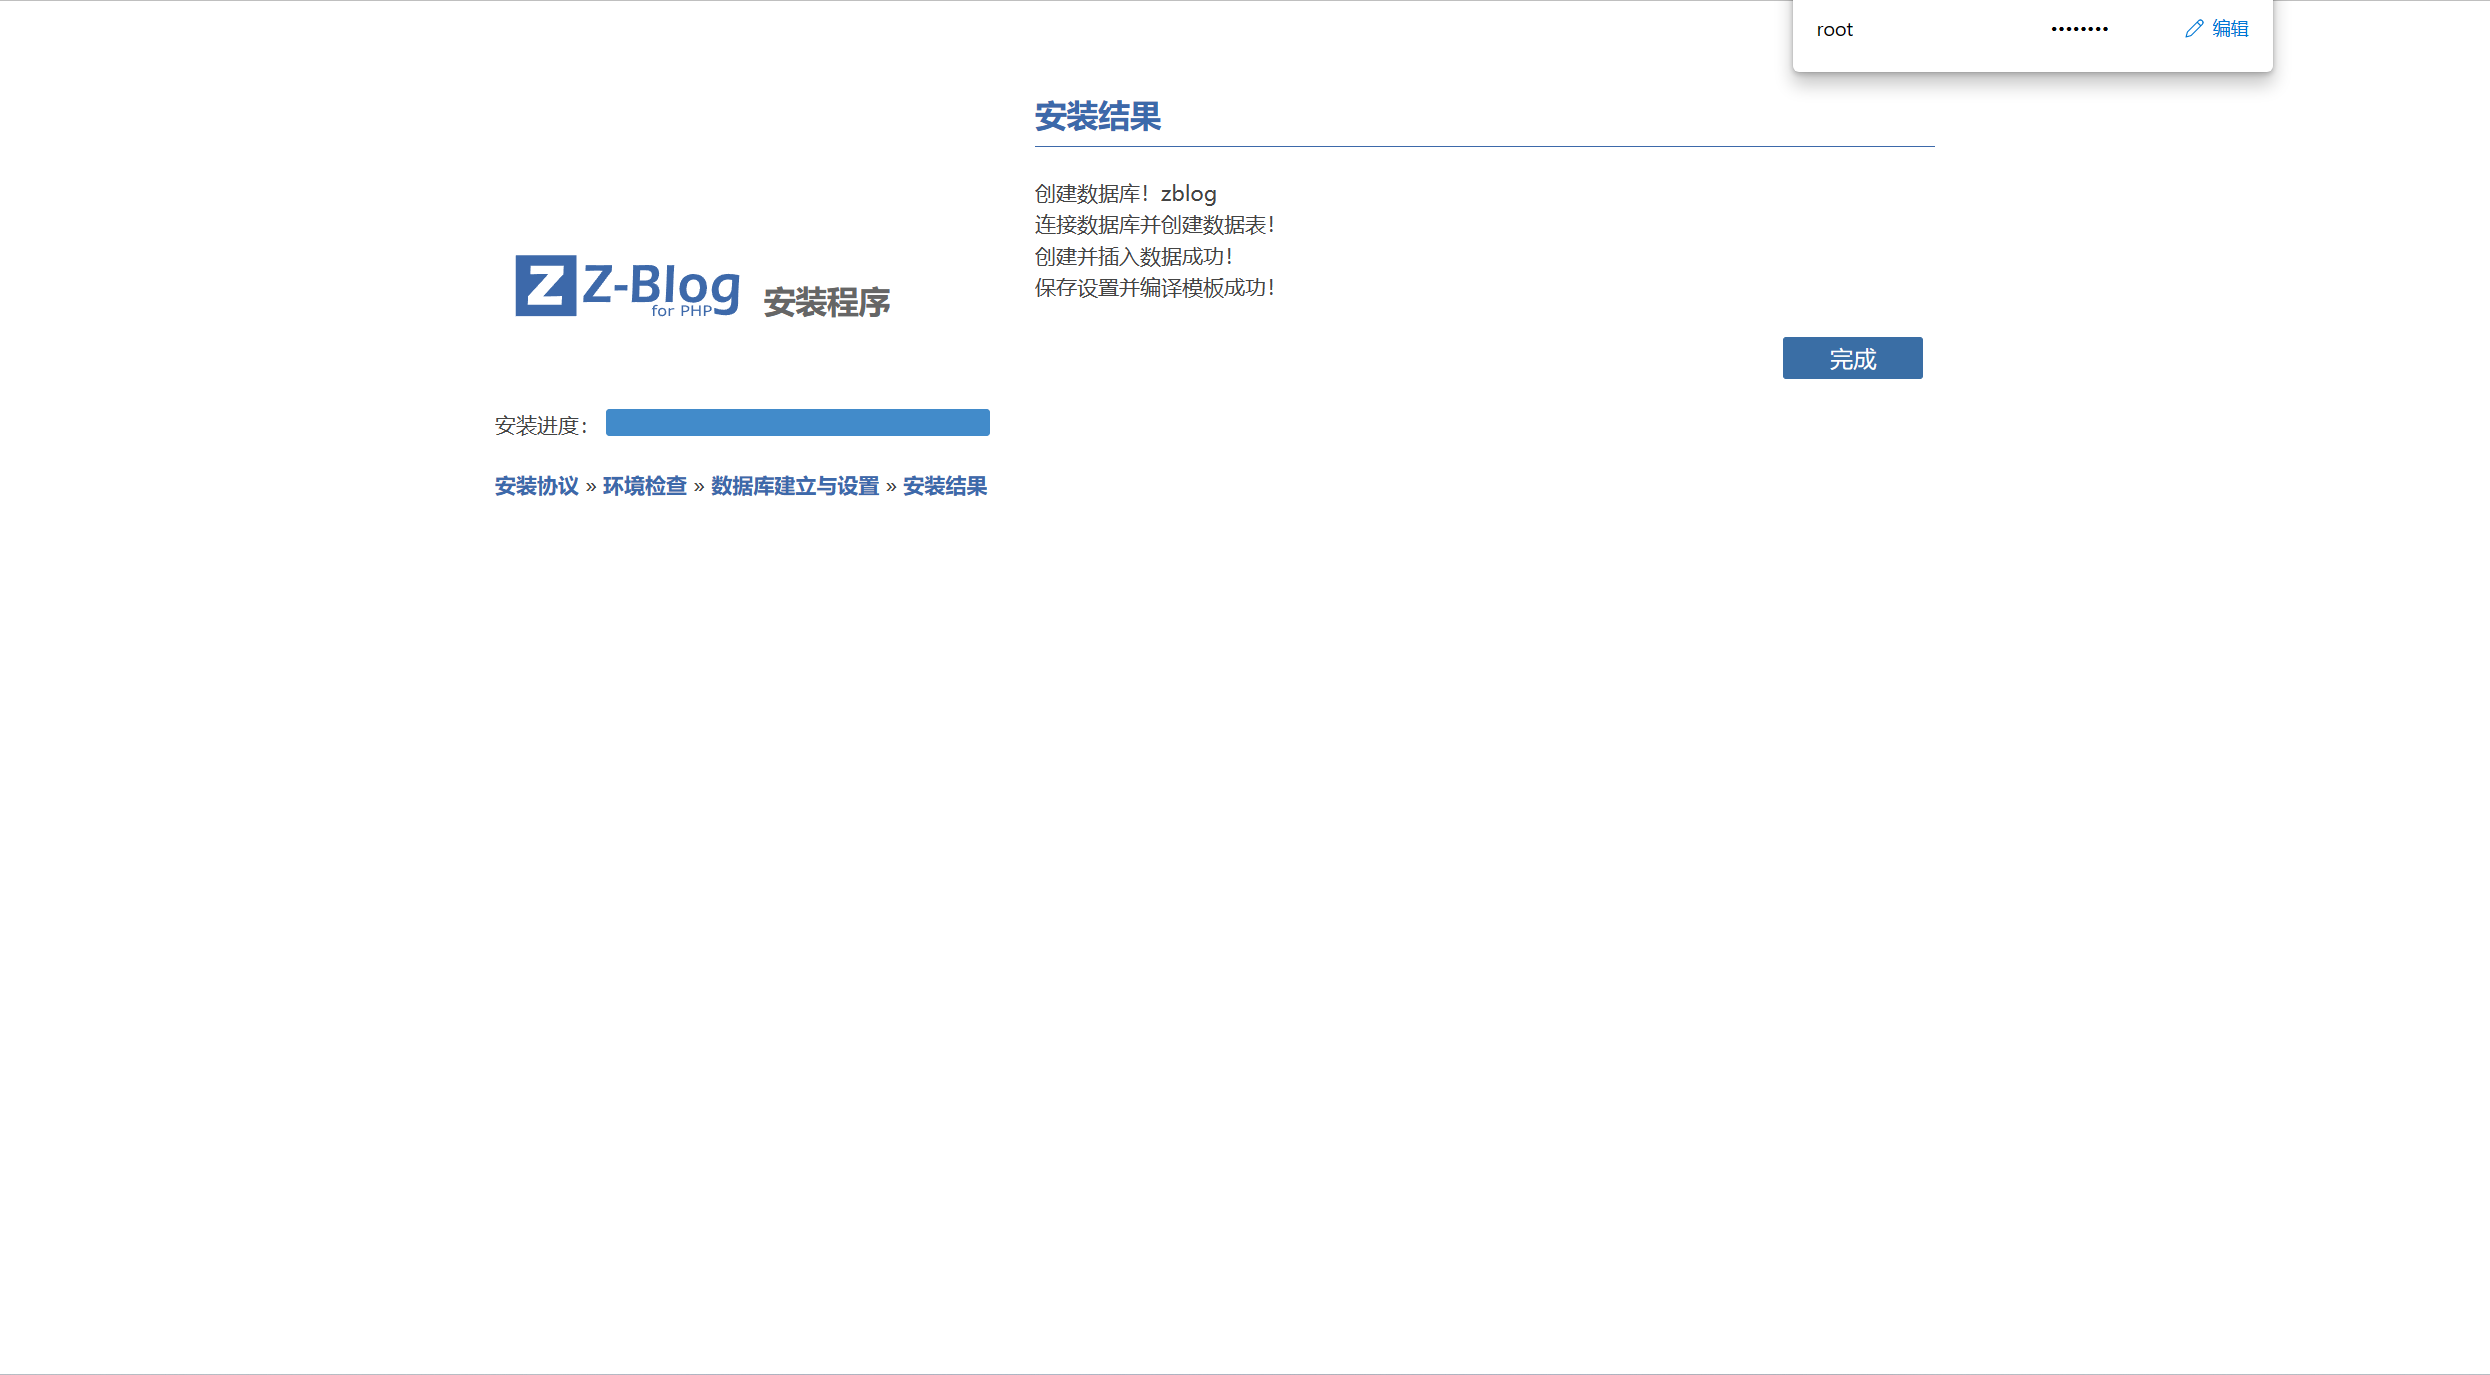Click the blue installation progress bar
Image resolution: width=2490 pixels, height=1375 pixels.
pyautogui.click(x=797, y=423)
